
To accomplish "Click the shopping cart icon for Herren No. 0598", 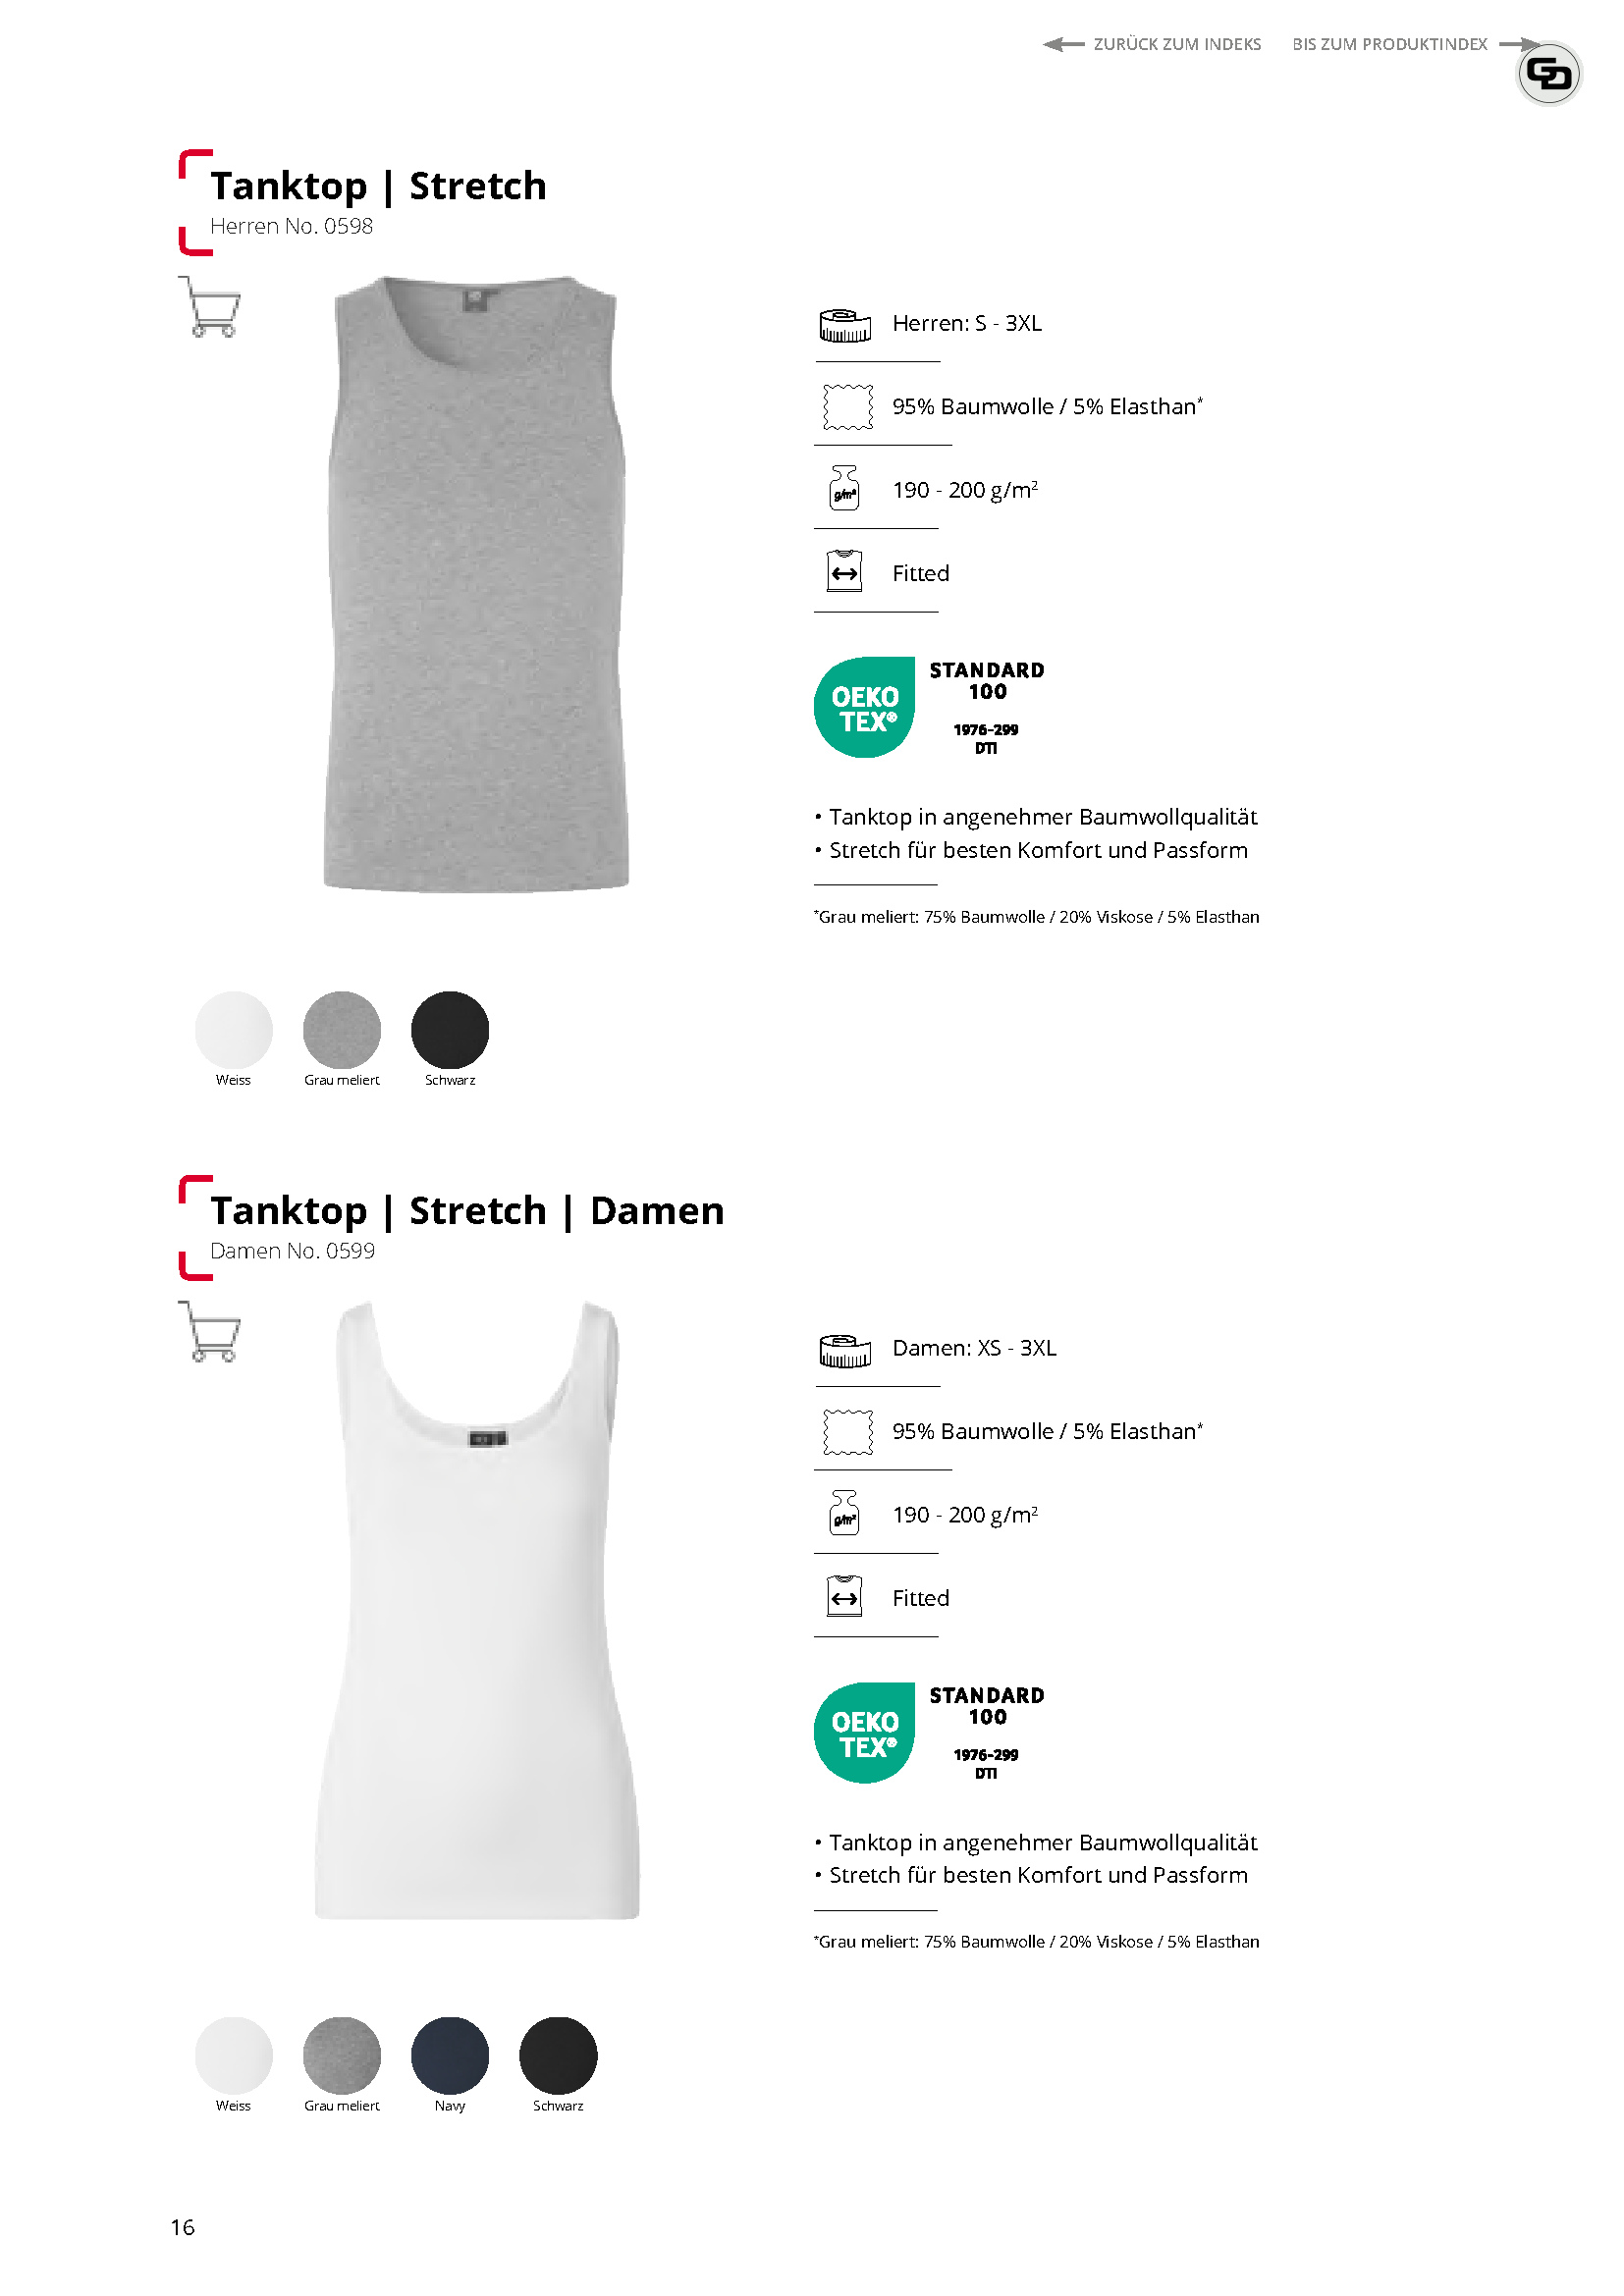I will 210,307.
